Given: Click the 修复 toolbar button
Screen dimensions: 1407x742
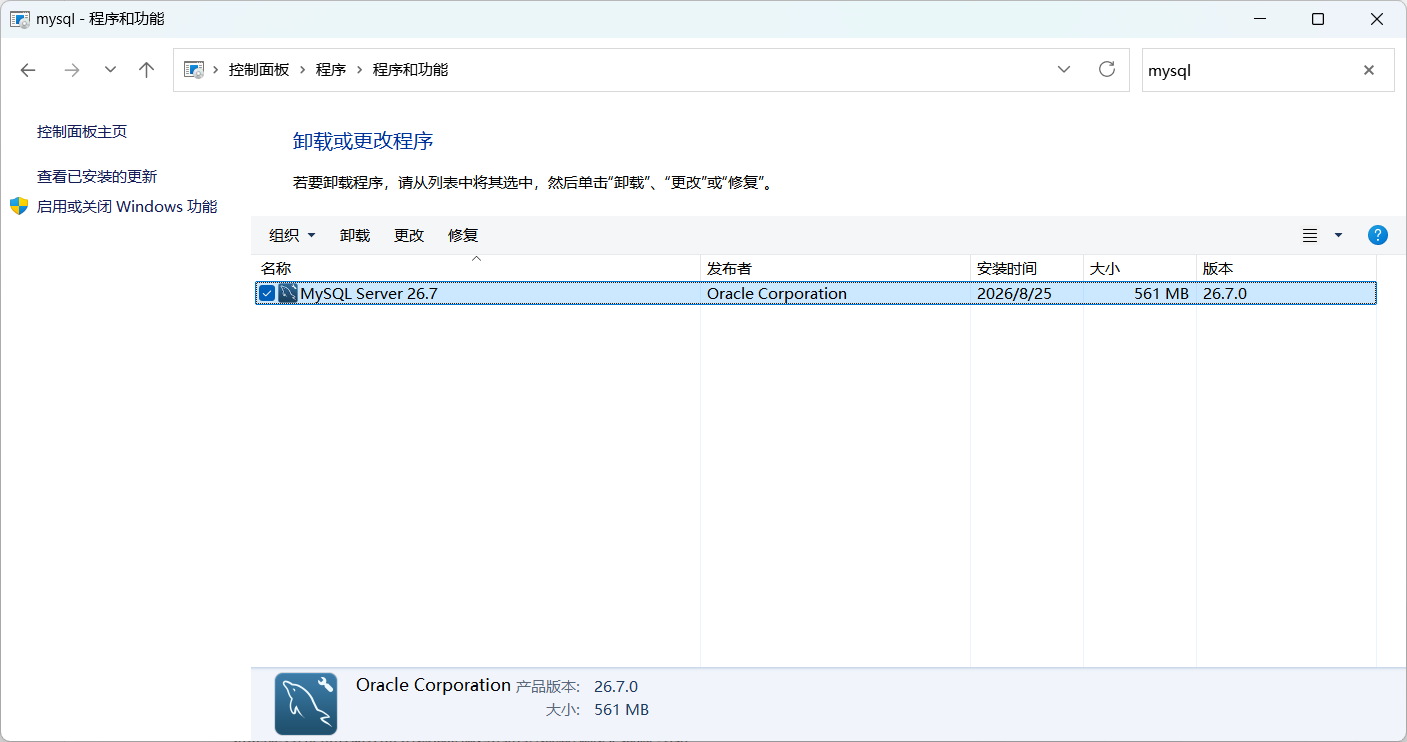Looking at the screenshot, I should pos(463,235).
